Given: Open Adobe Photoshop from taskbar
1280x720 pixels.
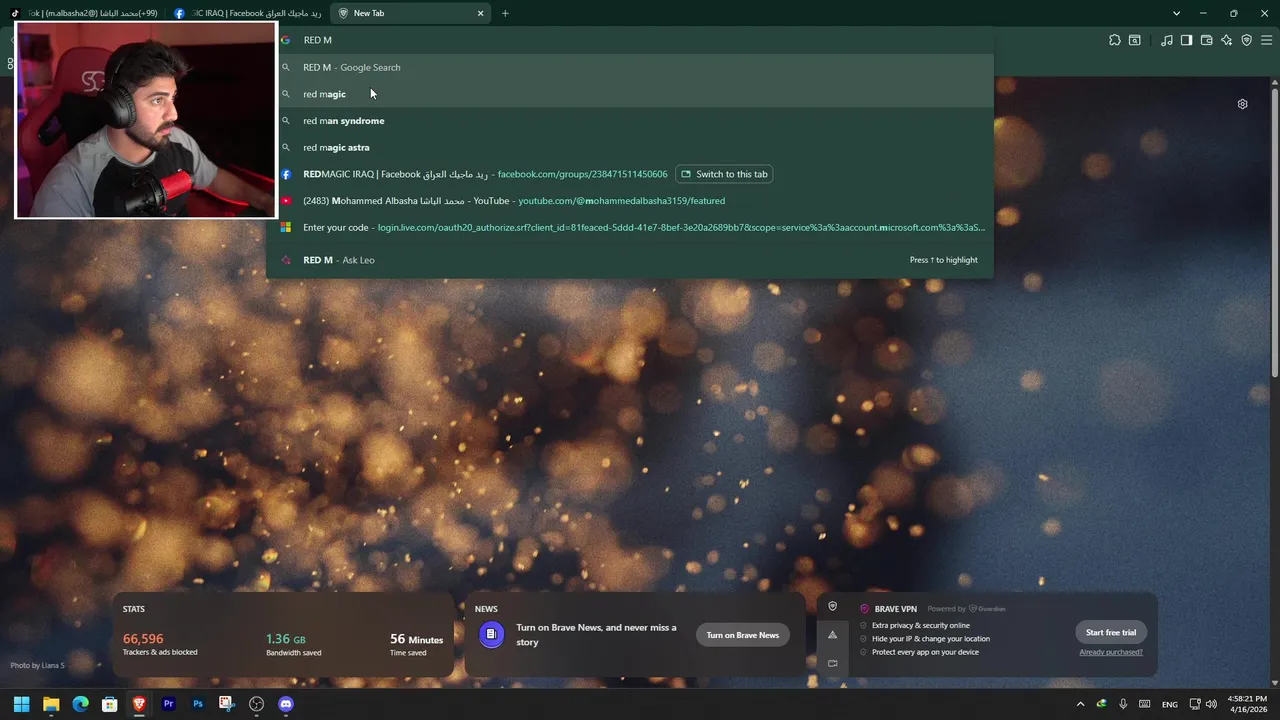Looking at the screenshot, I should (x=198, y=704).
